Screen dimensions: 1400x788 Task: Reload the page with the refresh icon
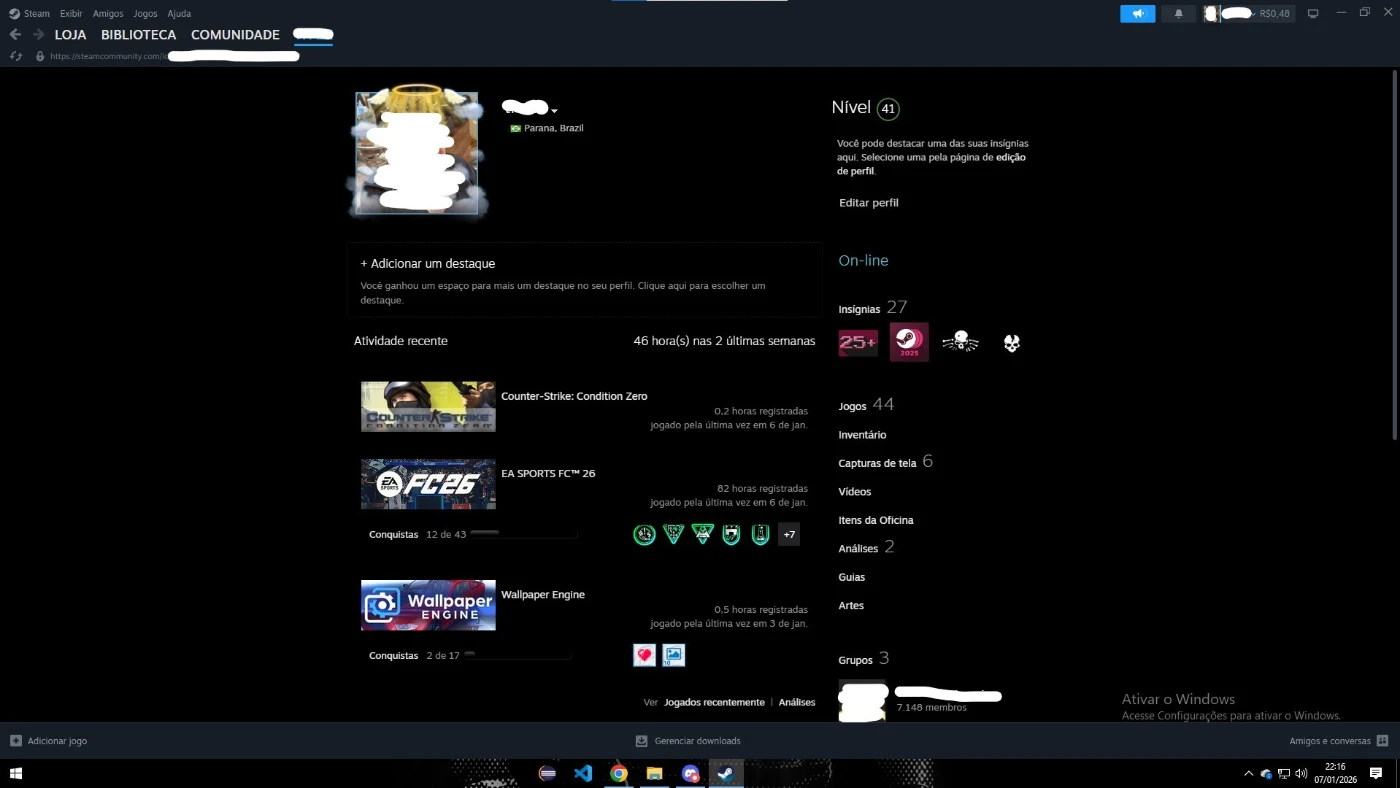pyautogui.click(x=16, y=56)
